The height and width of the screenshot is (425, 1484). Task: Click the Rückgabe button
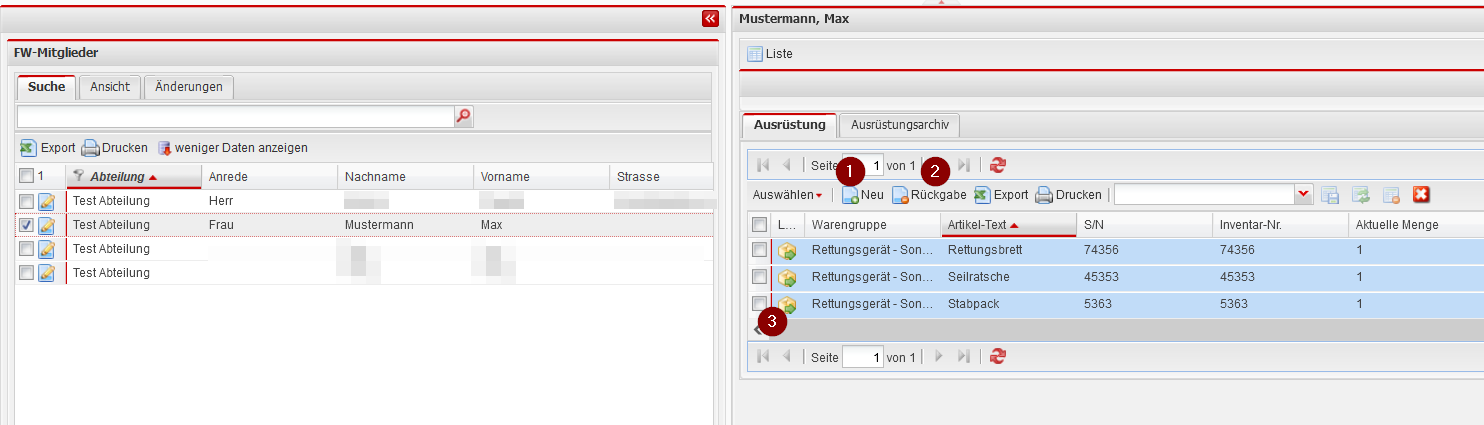[x=929, y=195]
